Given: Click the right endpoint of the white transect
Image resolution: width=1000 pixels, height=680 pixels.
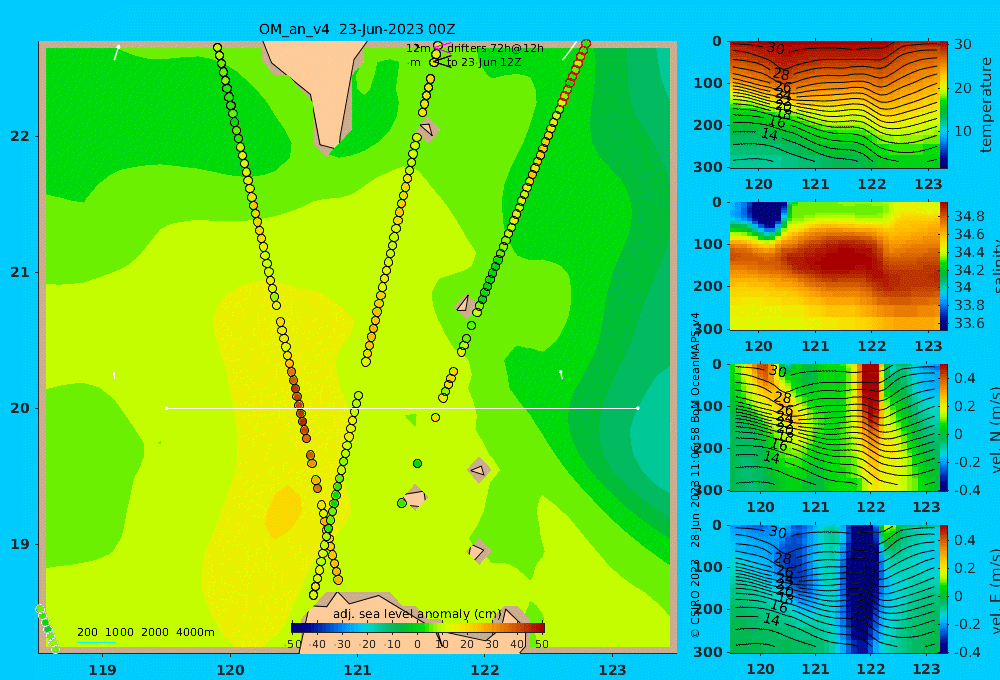Looking at the screenshot, I should click(x=638, y=408).
